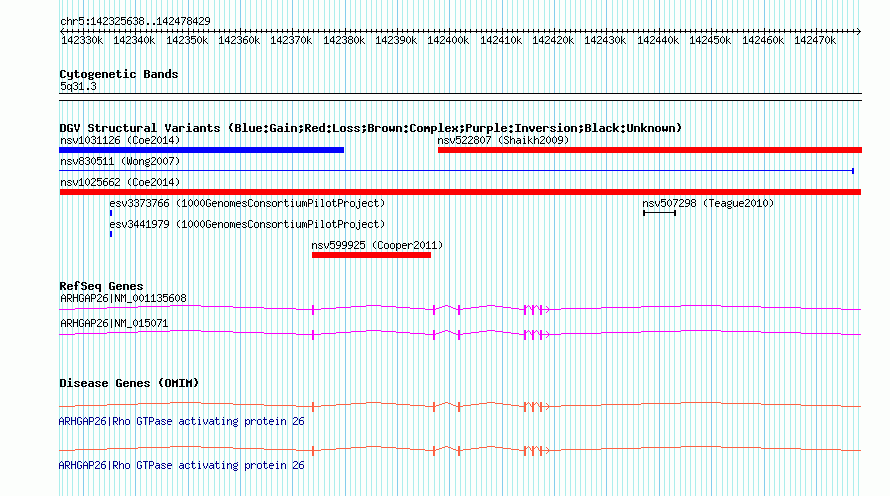Click ruler tick label 142440k

point(658,40)
